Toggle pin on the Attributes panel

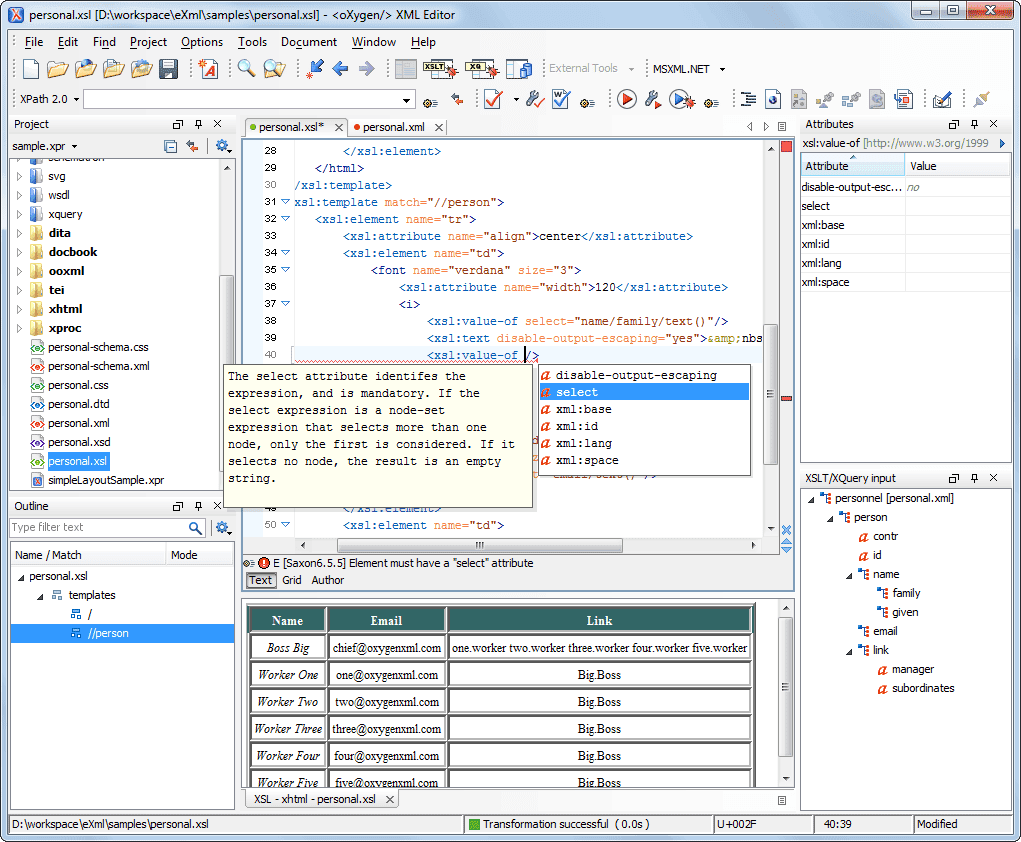tap(974, 124)
